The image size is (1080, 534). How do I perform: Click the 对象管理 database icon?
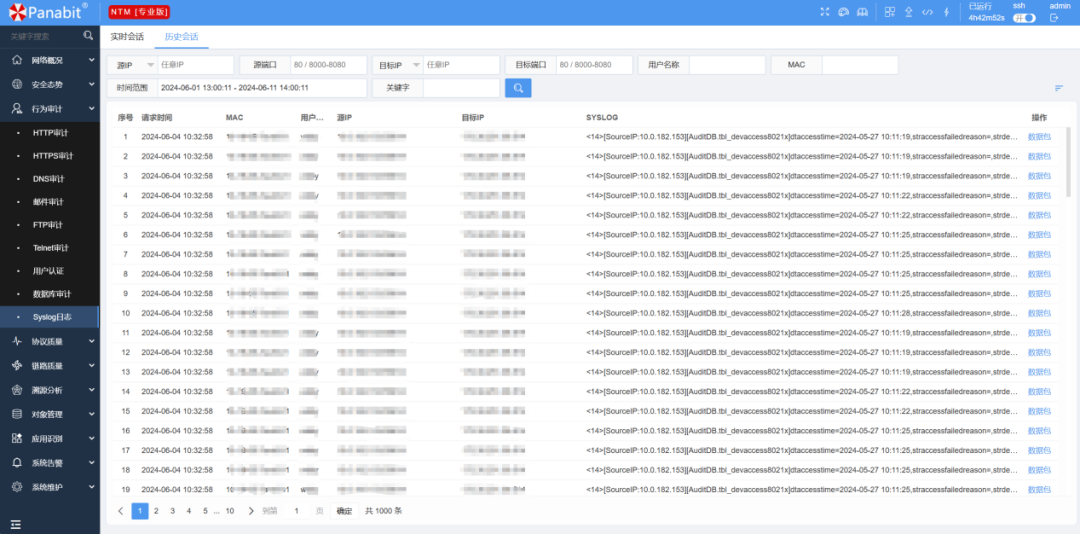17,414
